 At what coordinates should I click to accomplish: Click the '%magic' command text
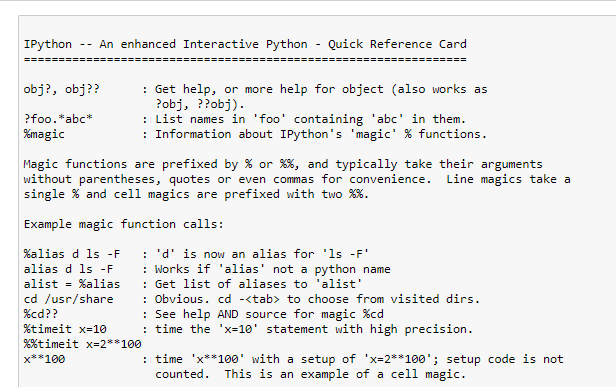(x=44, y=134)
